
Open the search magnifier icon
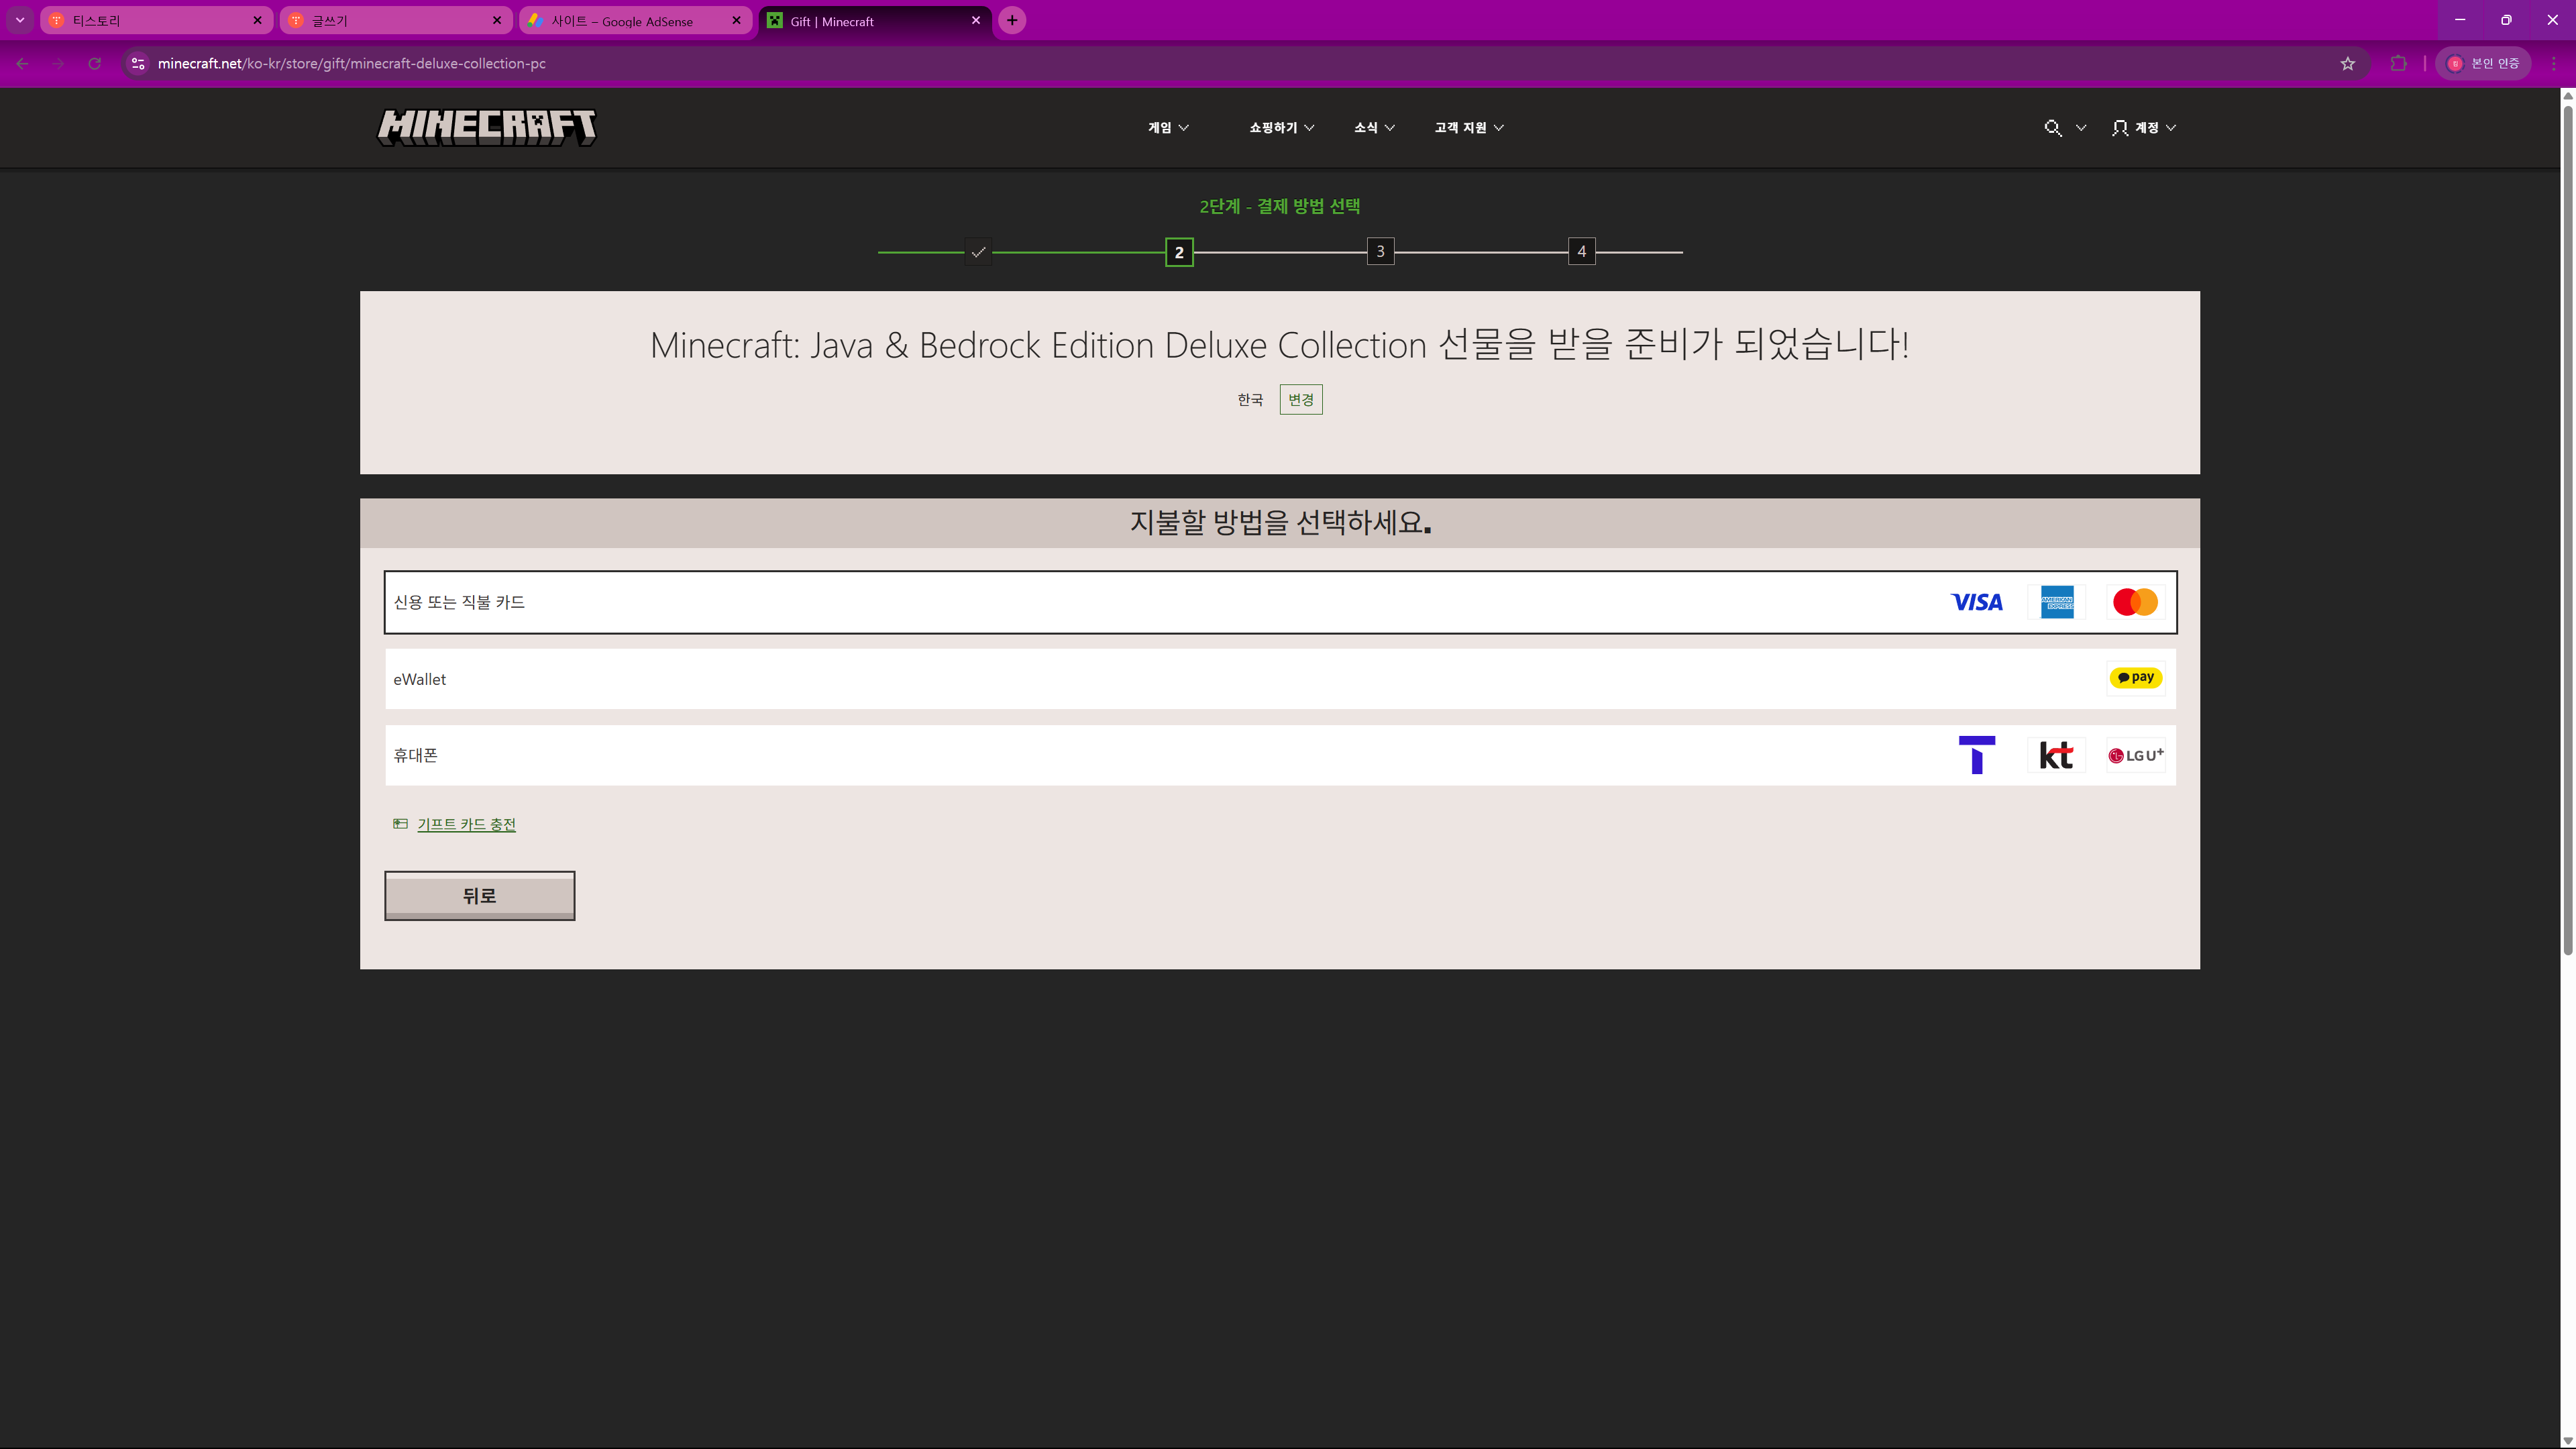[2053, 128]
